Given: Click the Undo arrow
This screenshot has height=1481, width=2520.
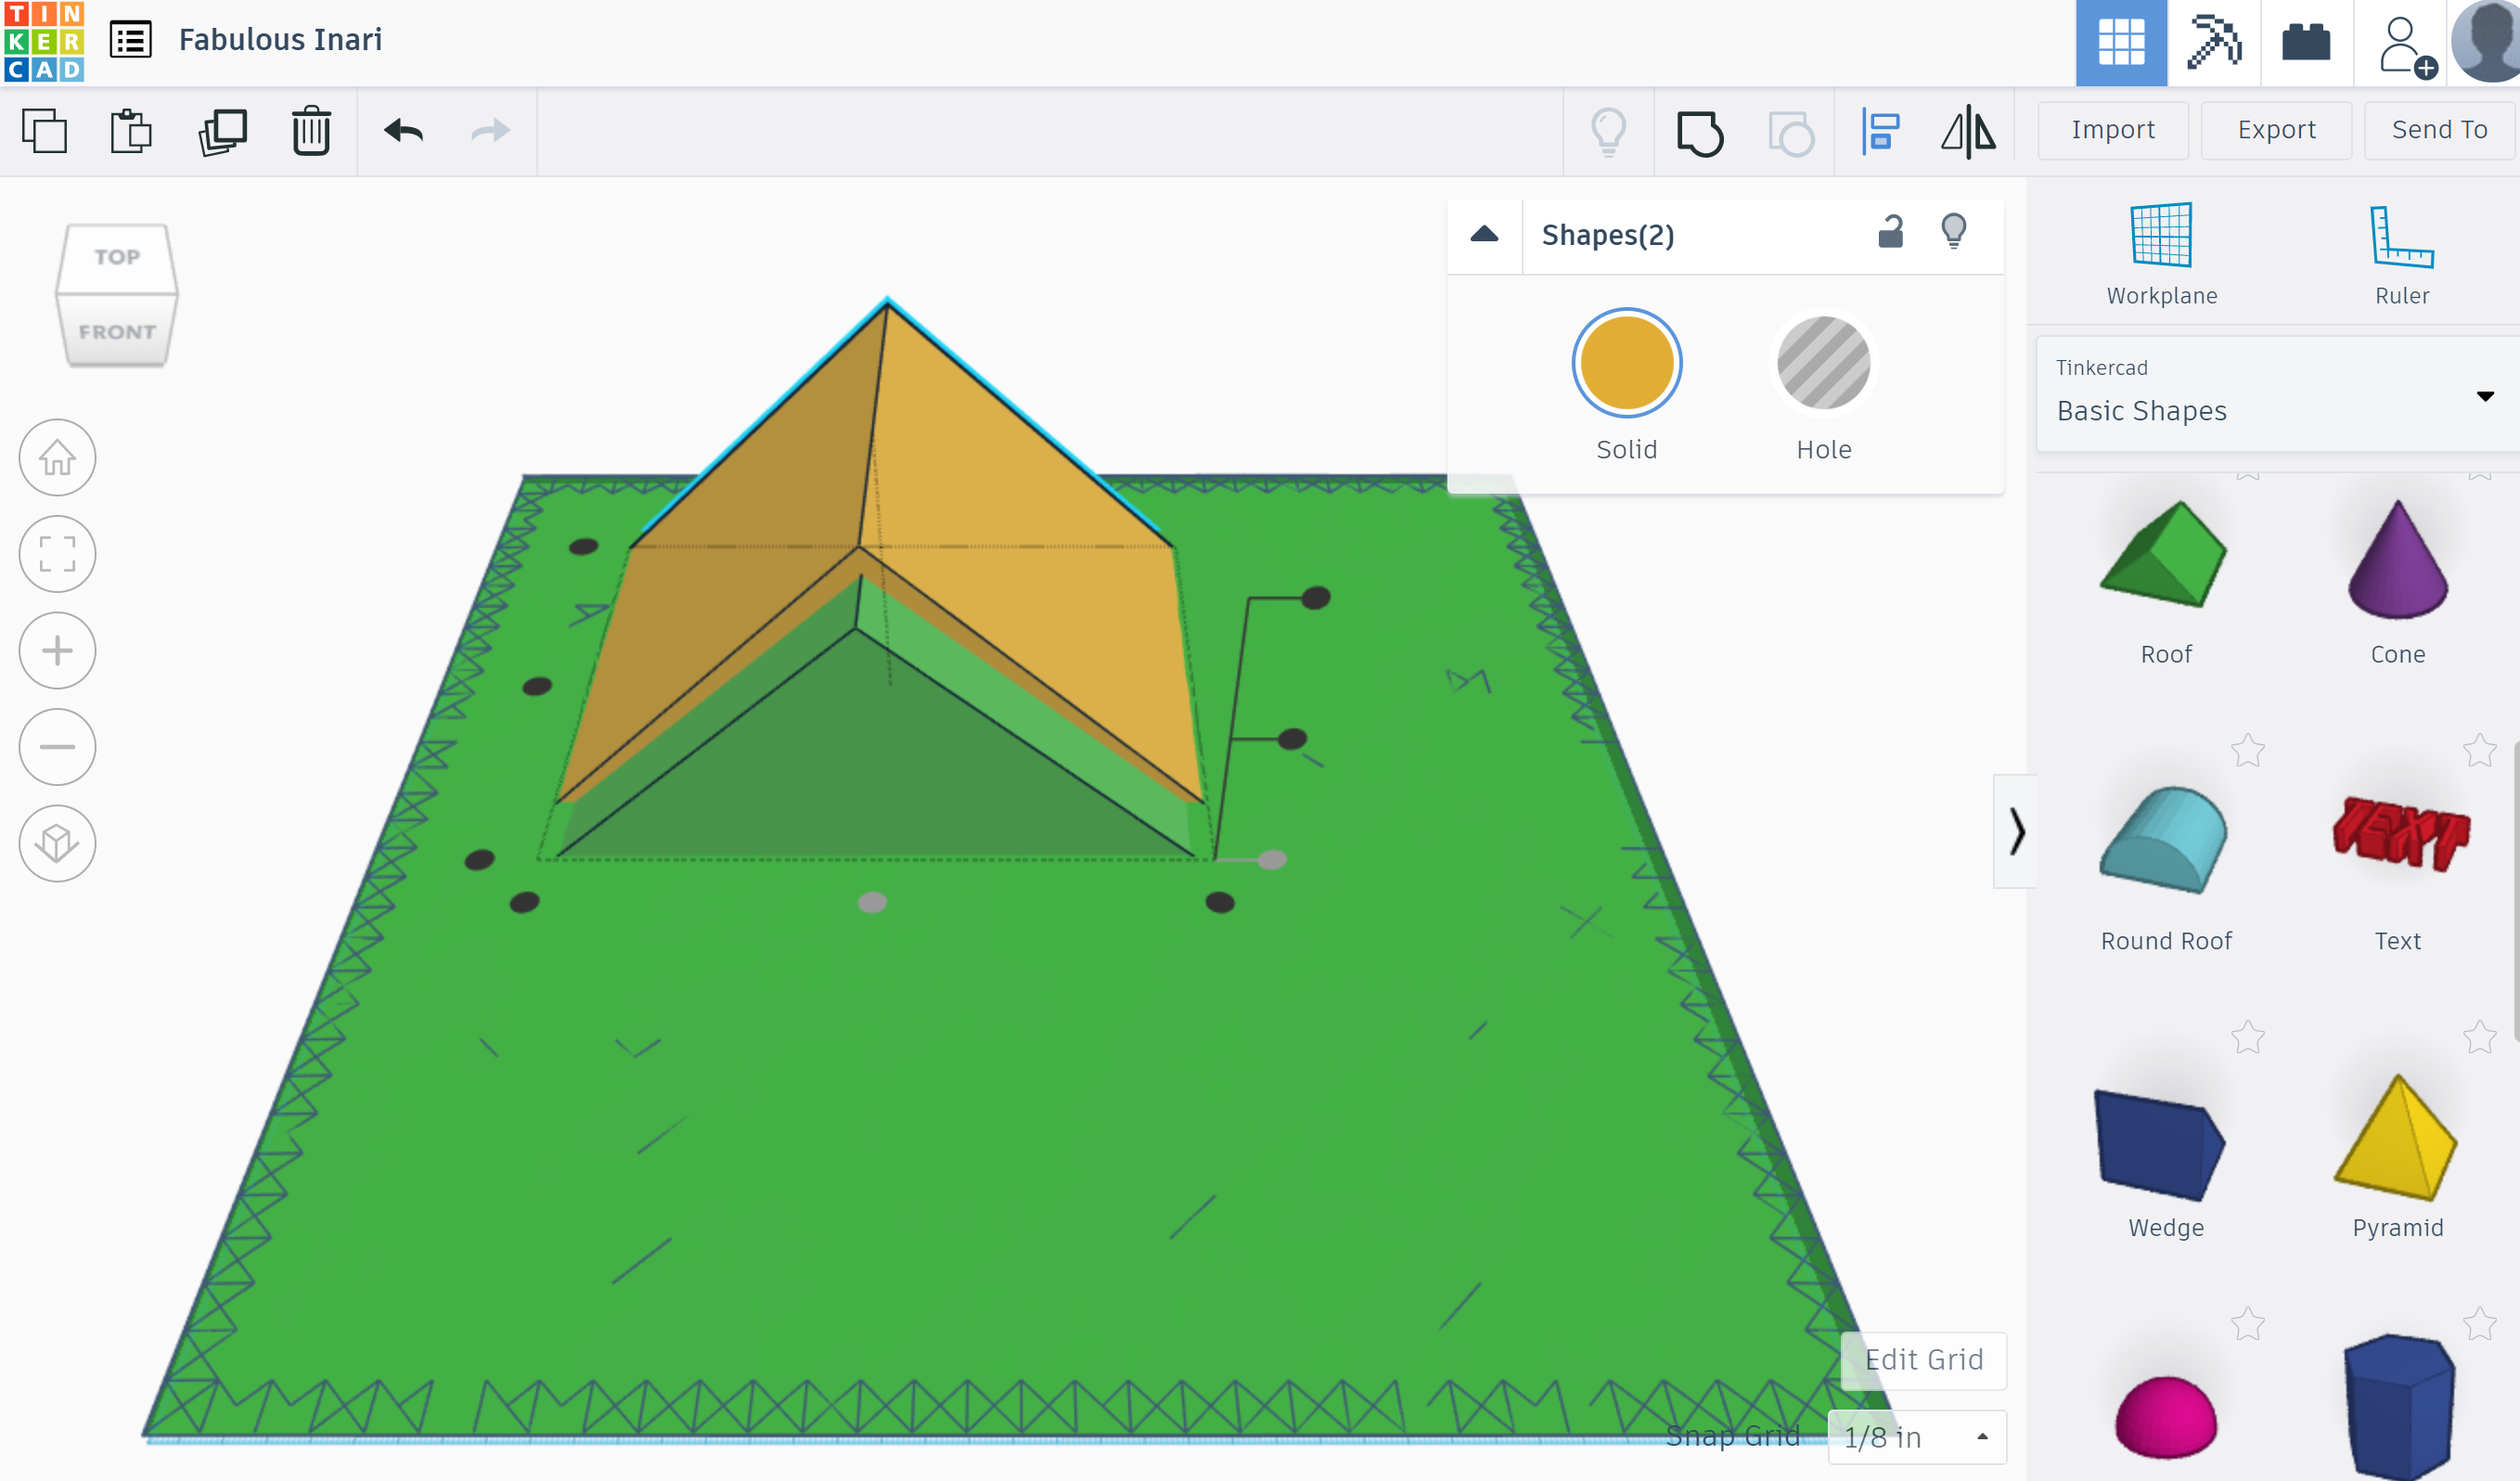Looking at the screenshot, I should [x=404, y=131].
